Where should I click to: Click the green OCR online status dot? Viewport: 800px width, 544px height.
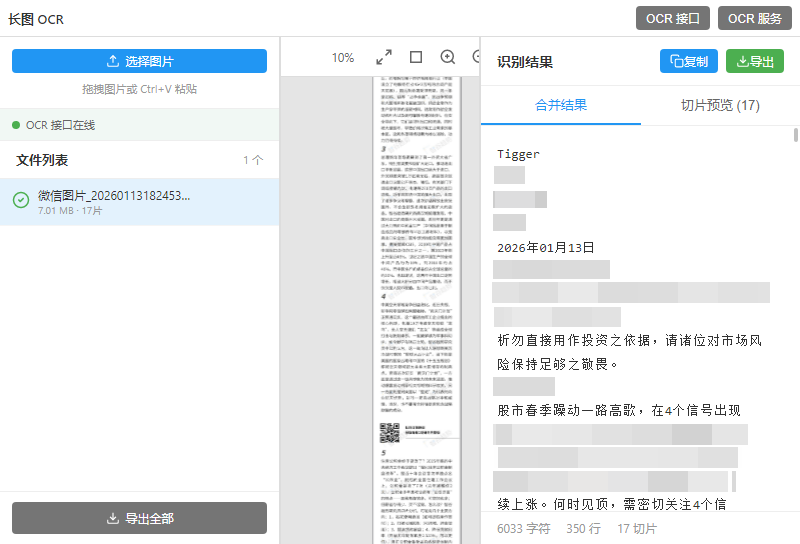point(16,125)
